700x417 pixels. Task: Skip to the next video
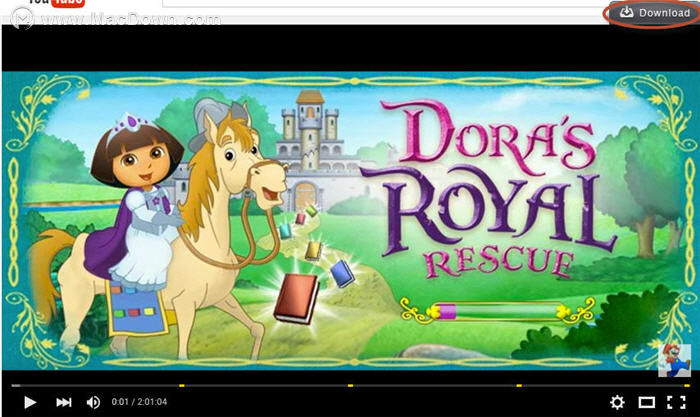63,402
